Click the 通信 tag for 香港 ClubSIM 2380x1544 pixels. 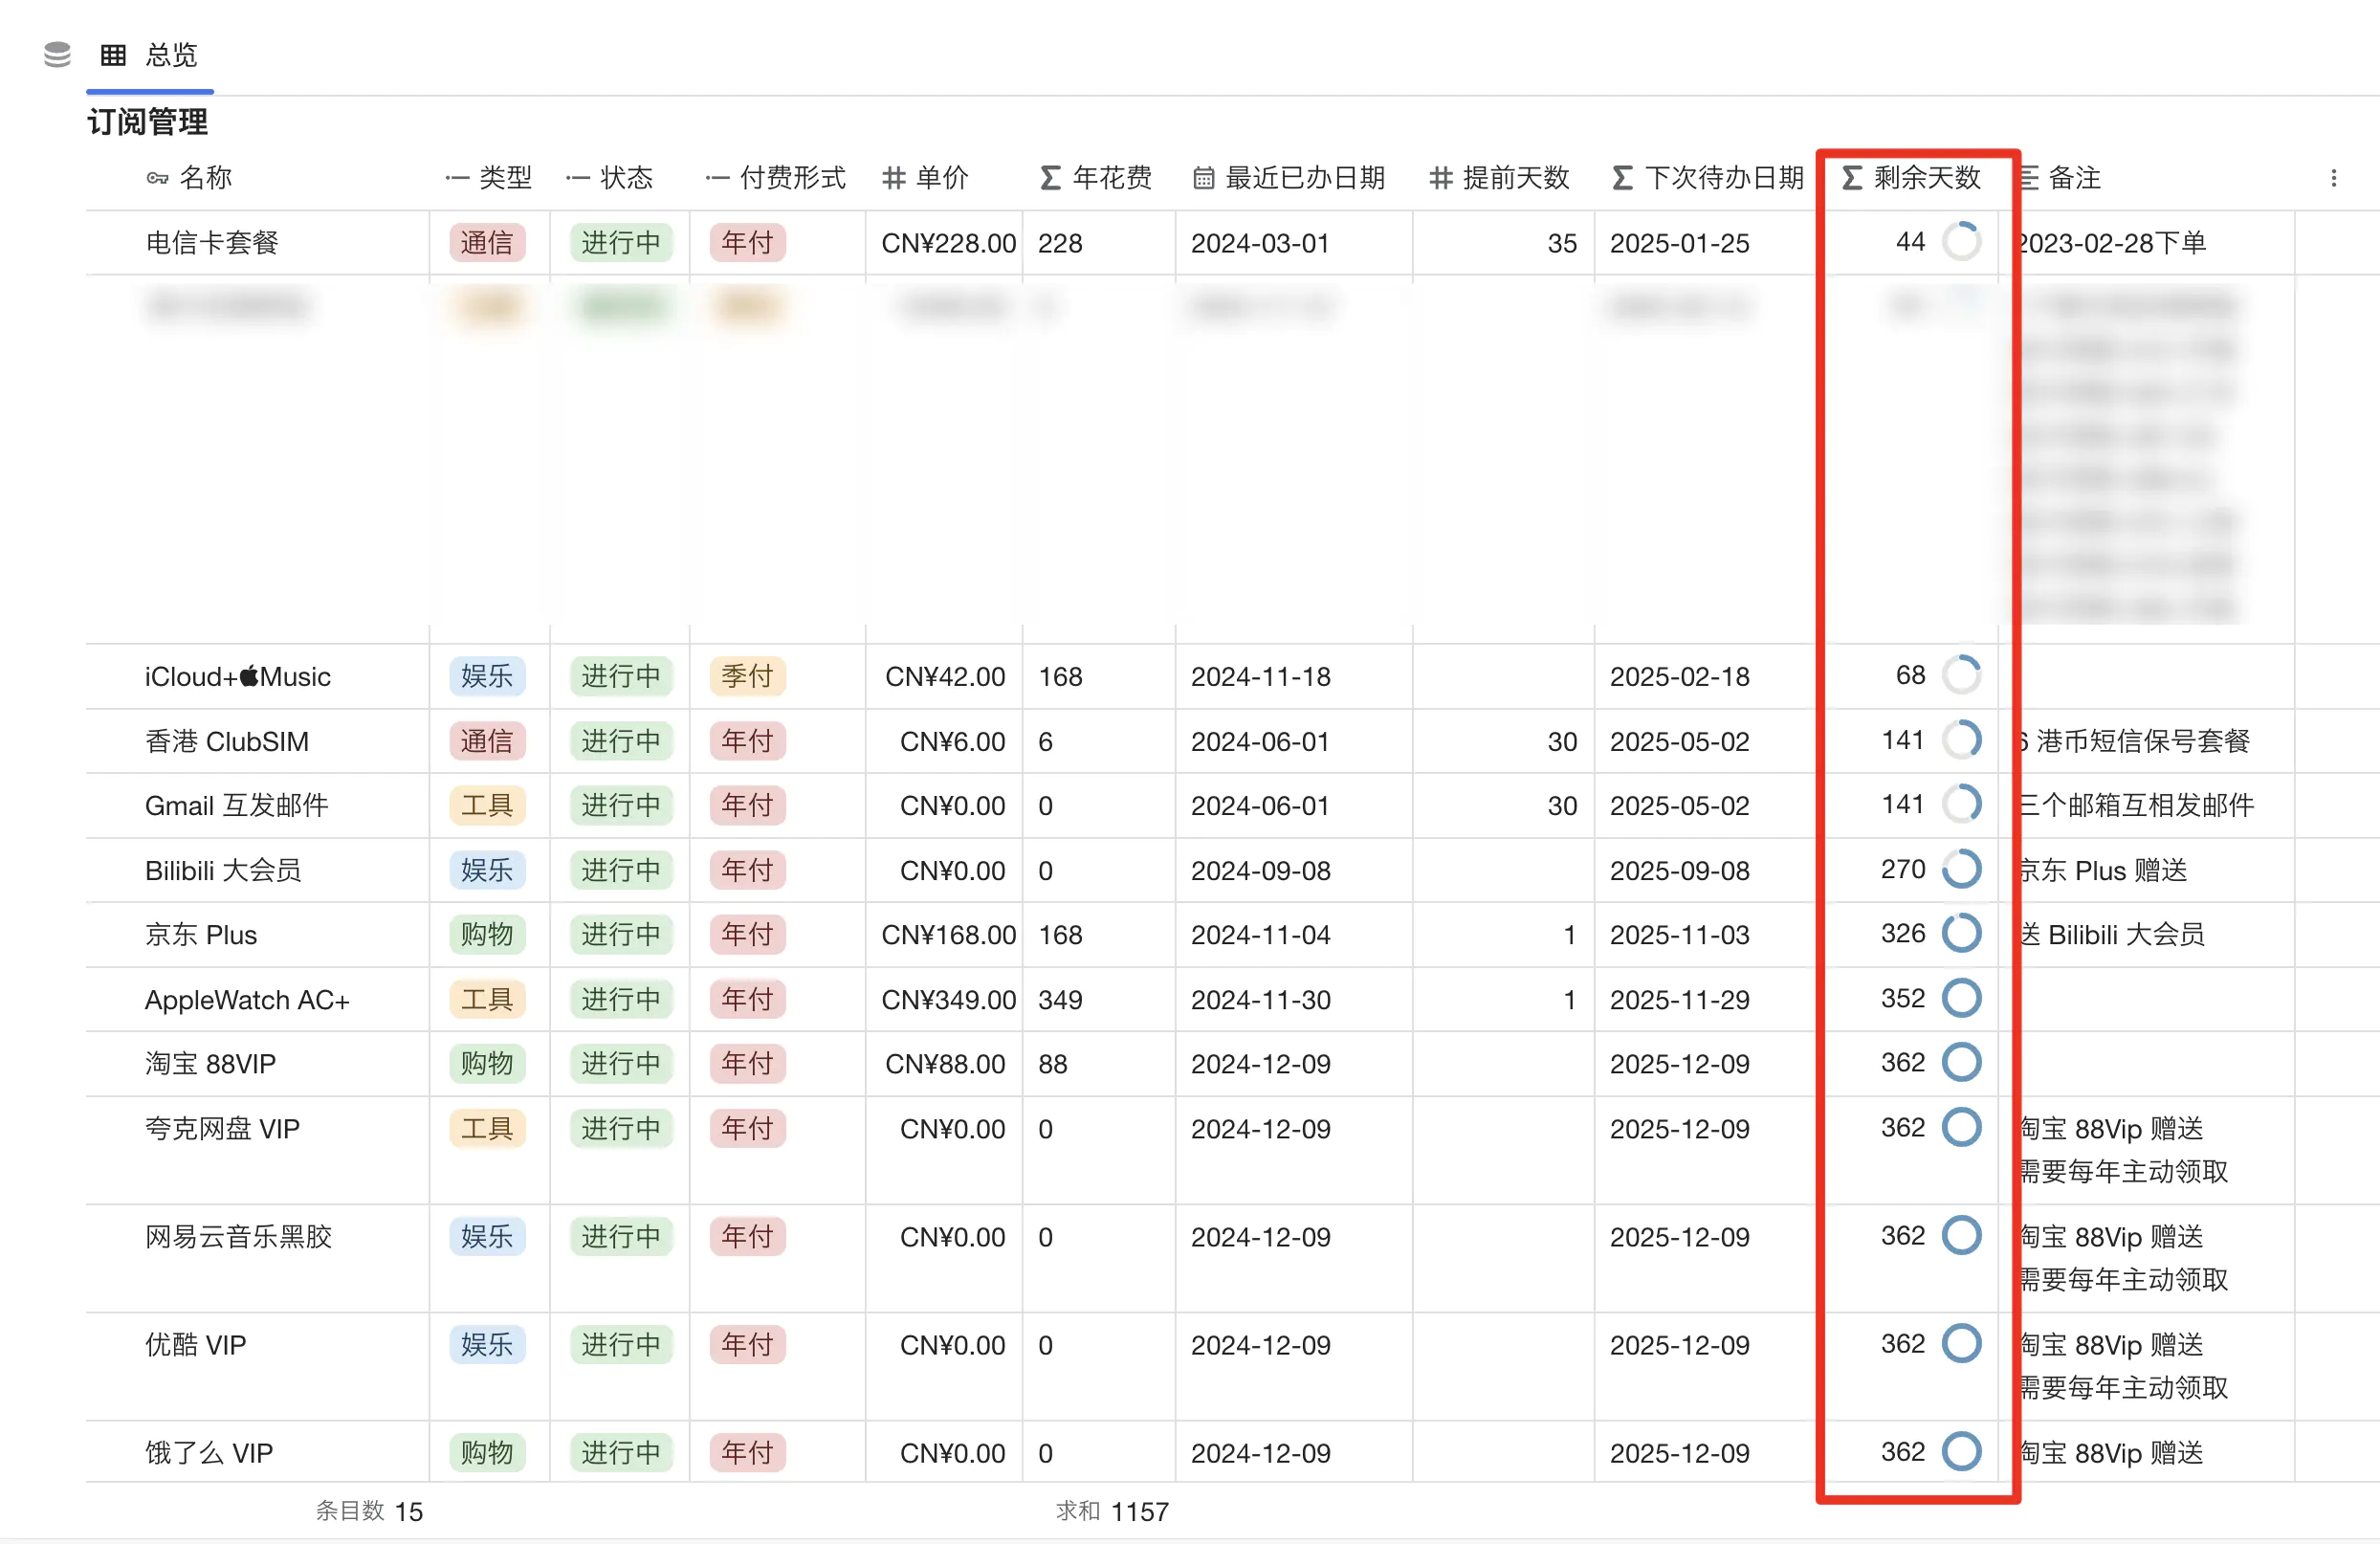[x=487, y=741]
